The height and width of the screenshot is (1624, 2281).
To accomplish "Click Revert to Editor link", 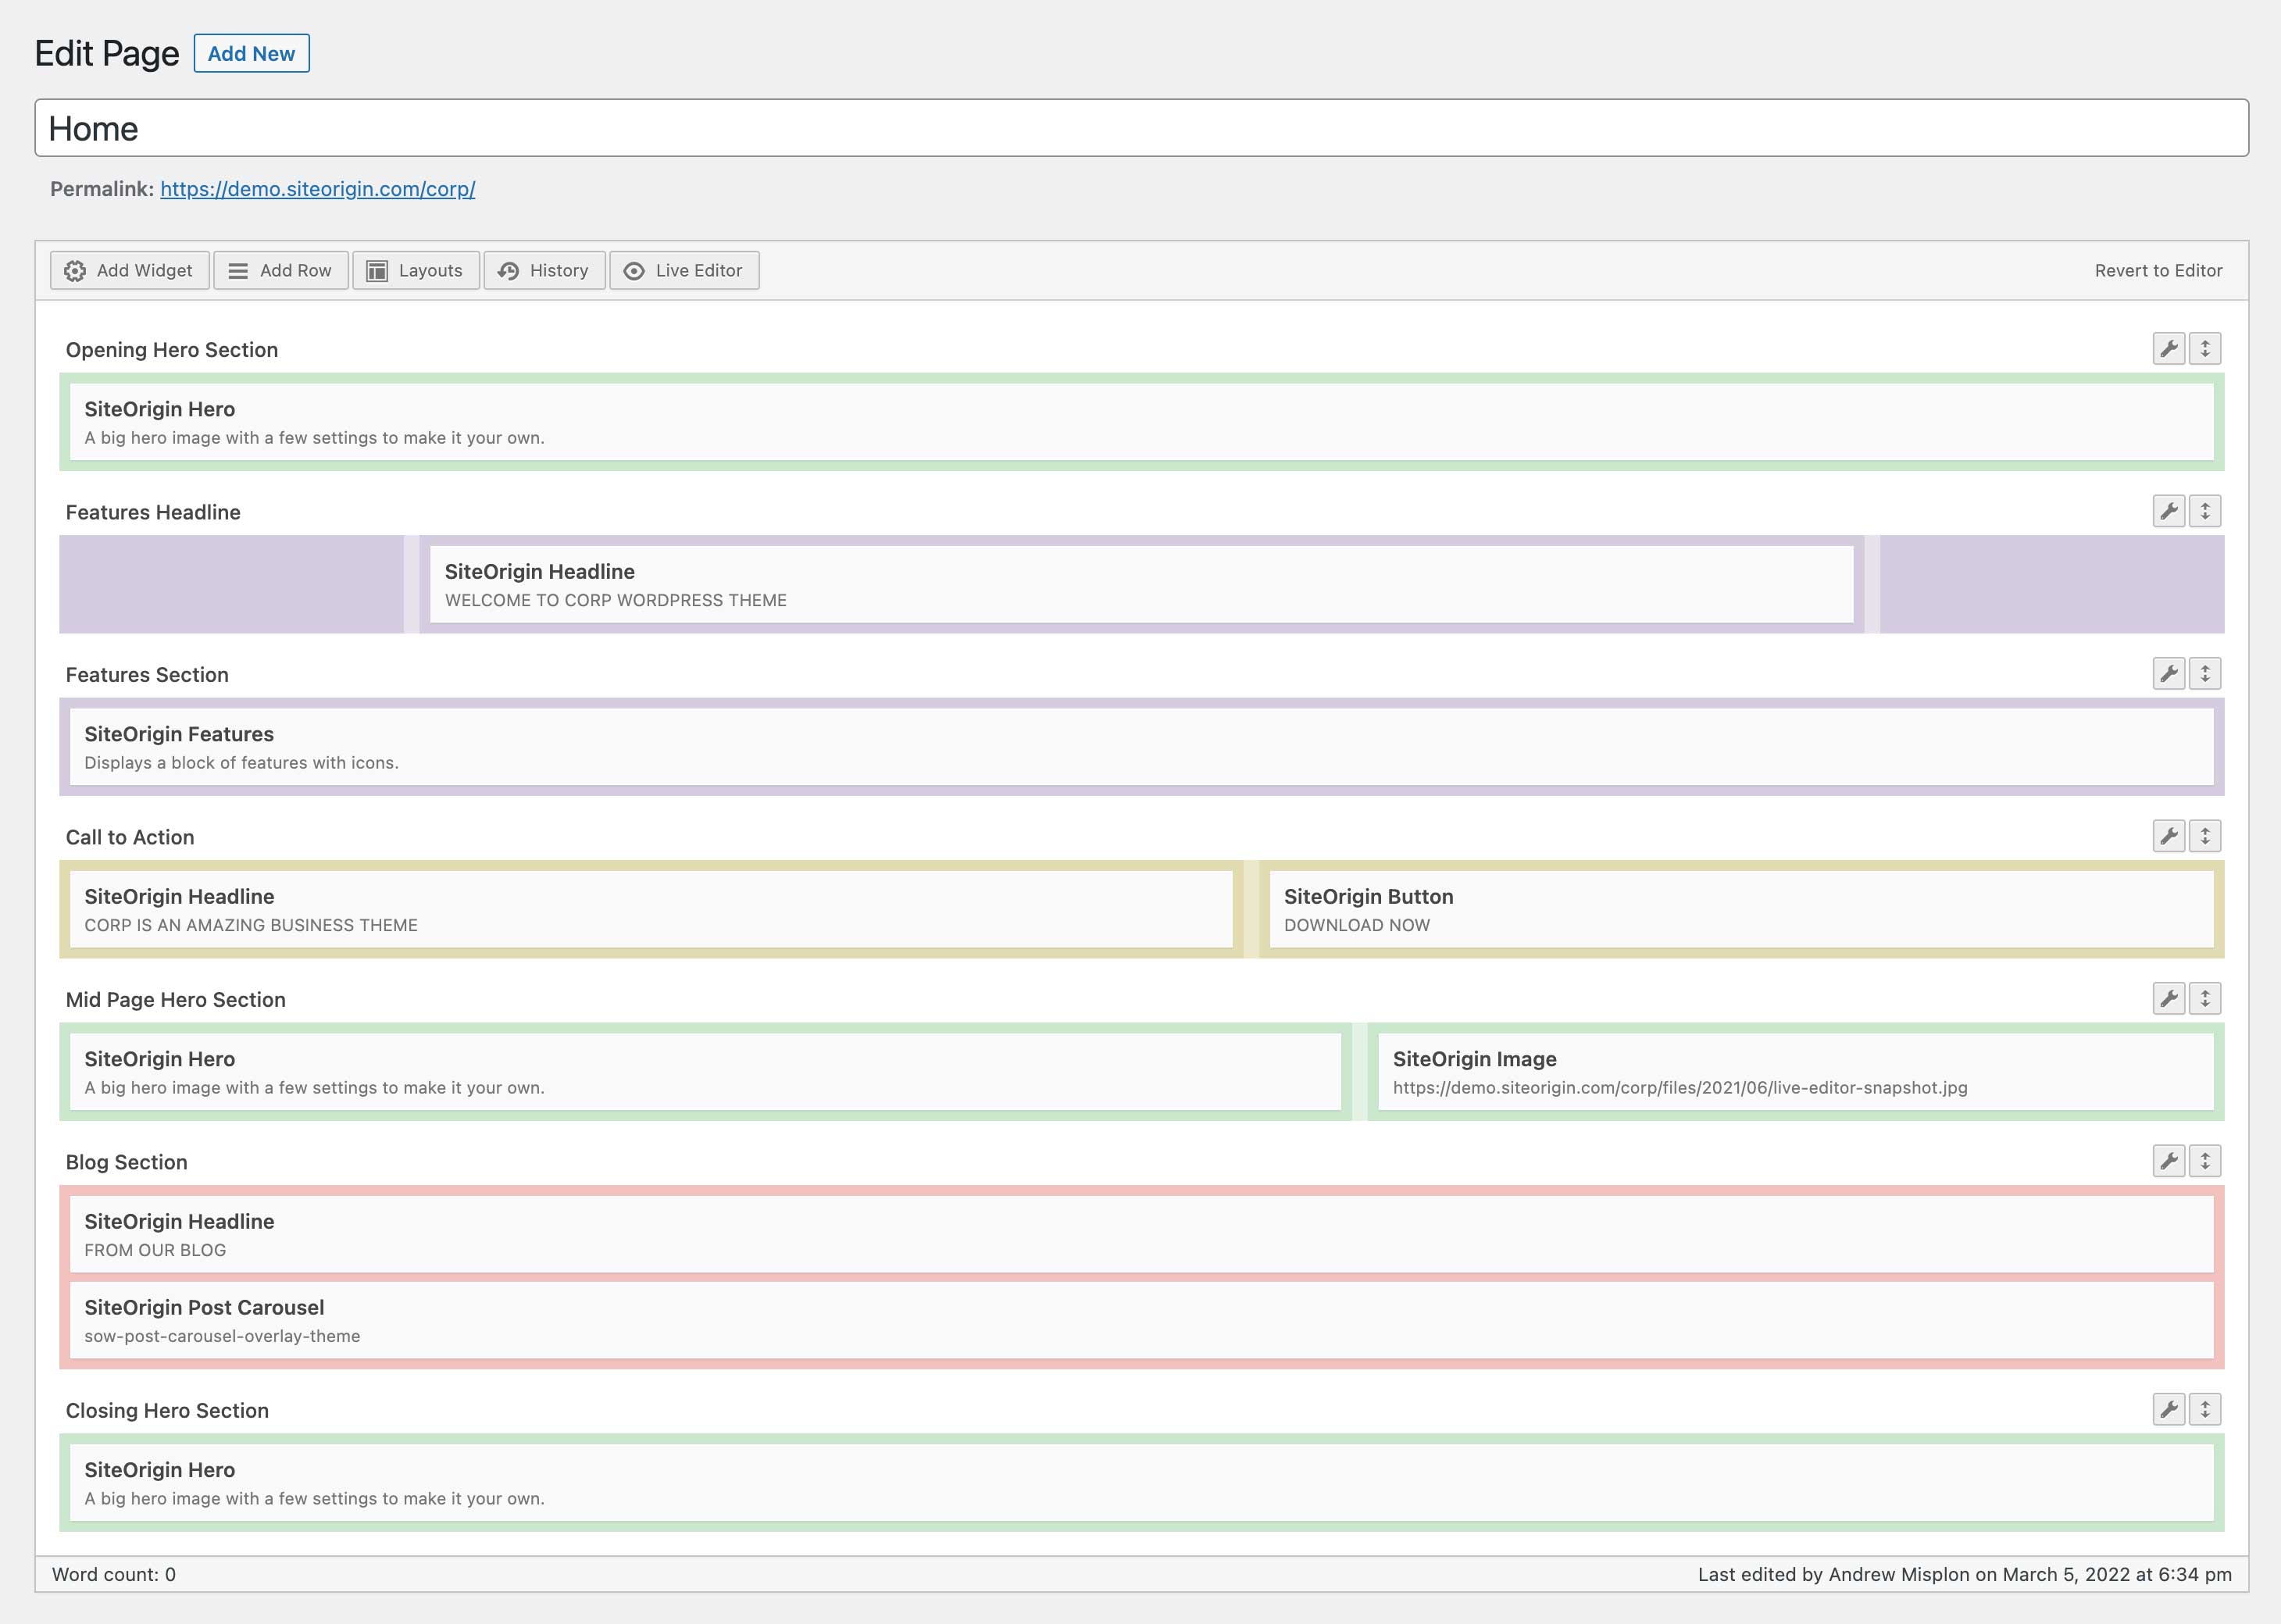I will point(2158,270).
